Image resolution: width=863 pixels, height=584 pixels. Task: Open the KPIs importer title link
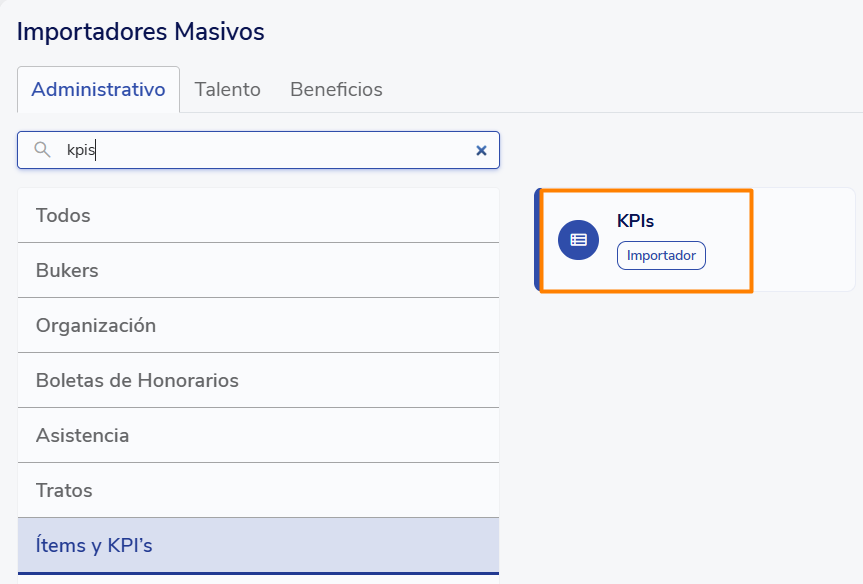[x=635, y=221]
